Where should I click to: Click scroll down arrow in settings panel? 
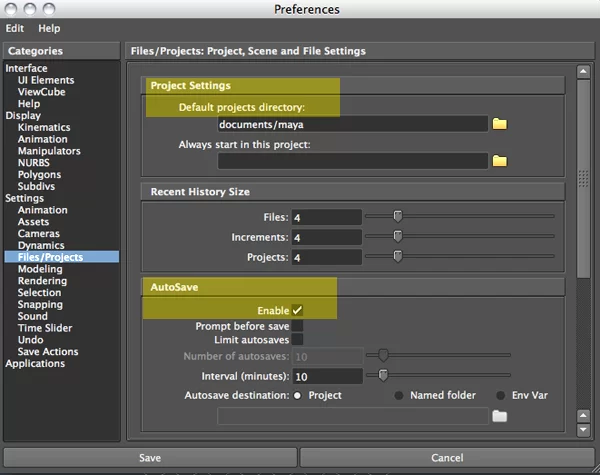pyautogui.click(x=584, y=430)
